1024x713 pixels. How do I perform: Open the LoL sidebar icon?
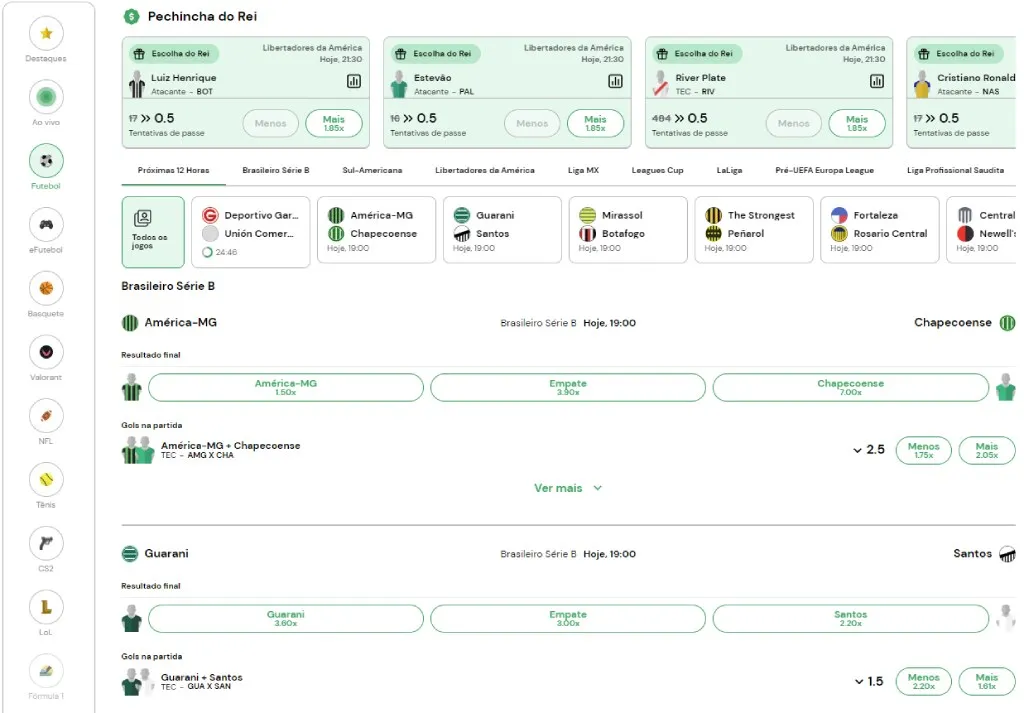point(46,607)
